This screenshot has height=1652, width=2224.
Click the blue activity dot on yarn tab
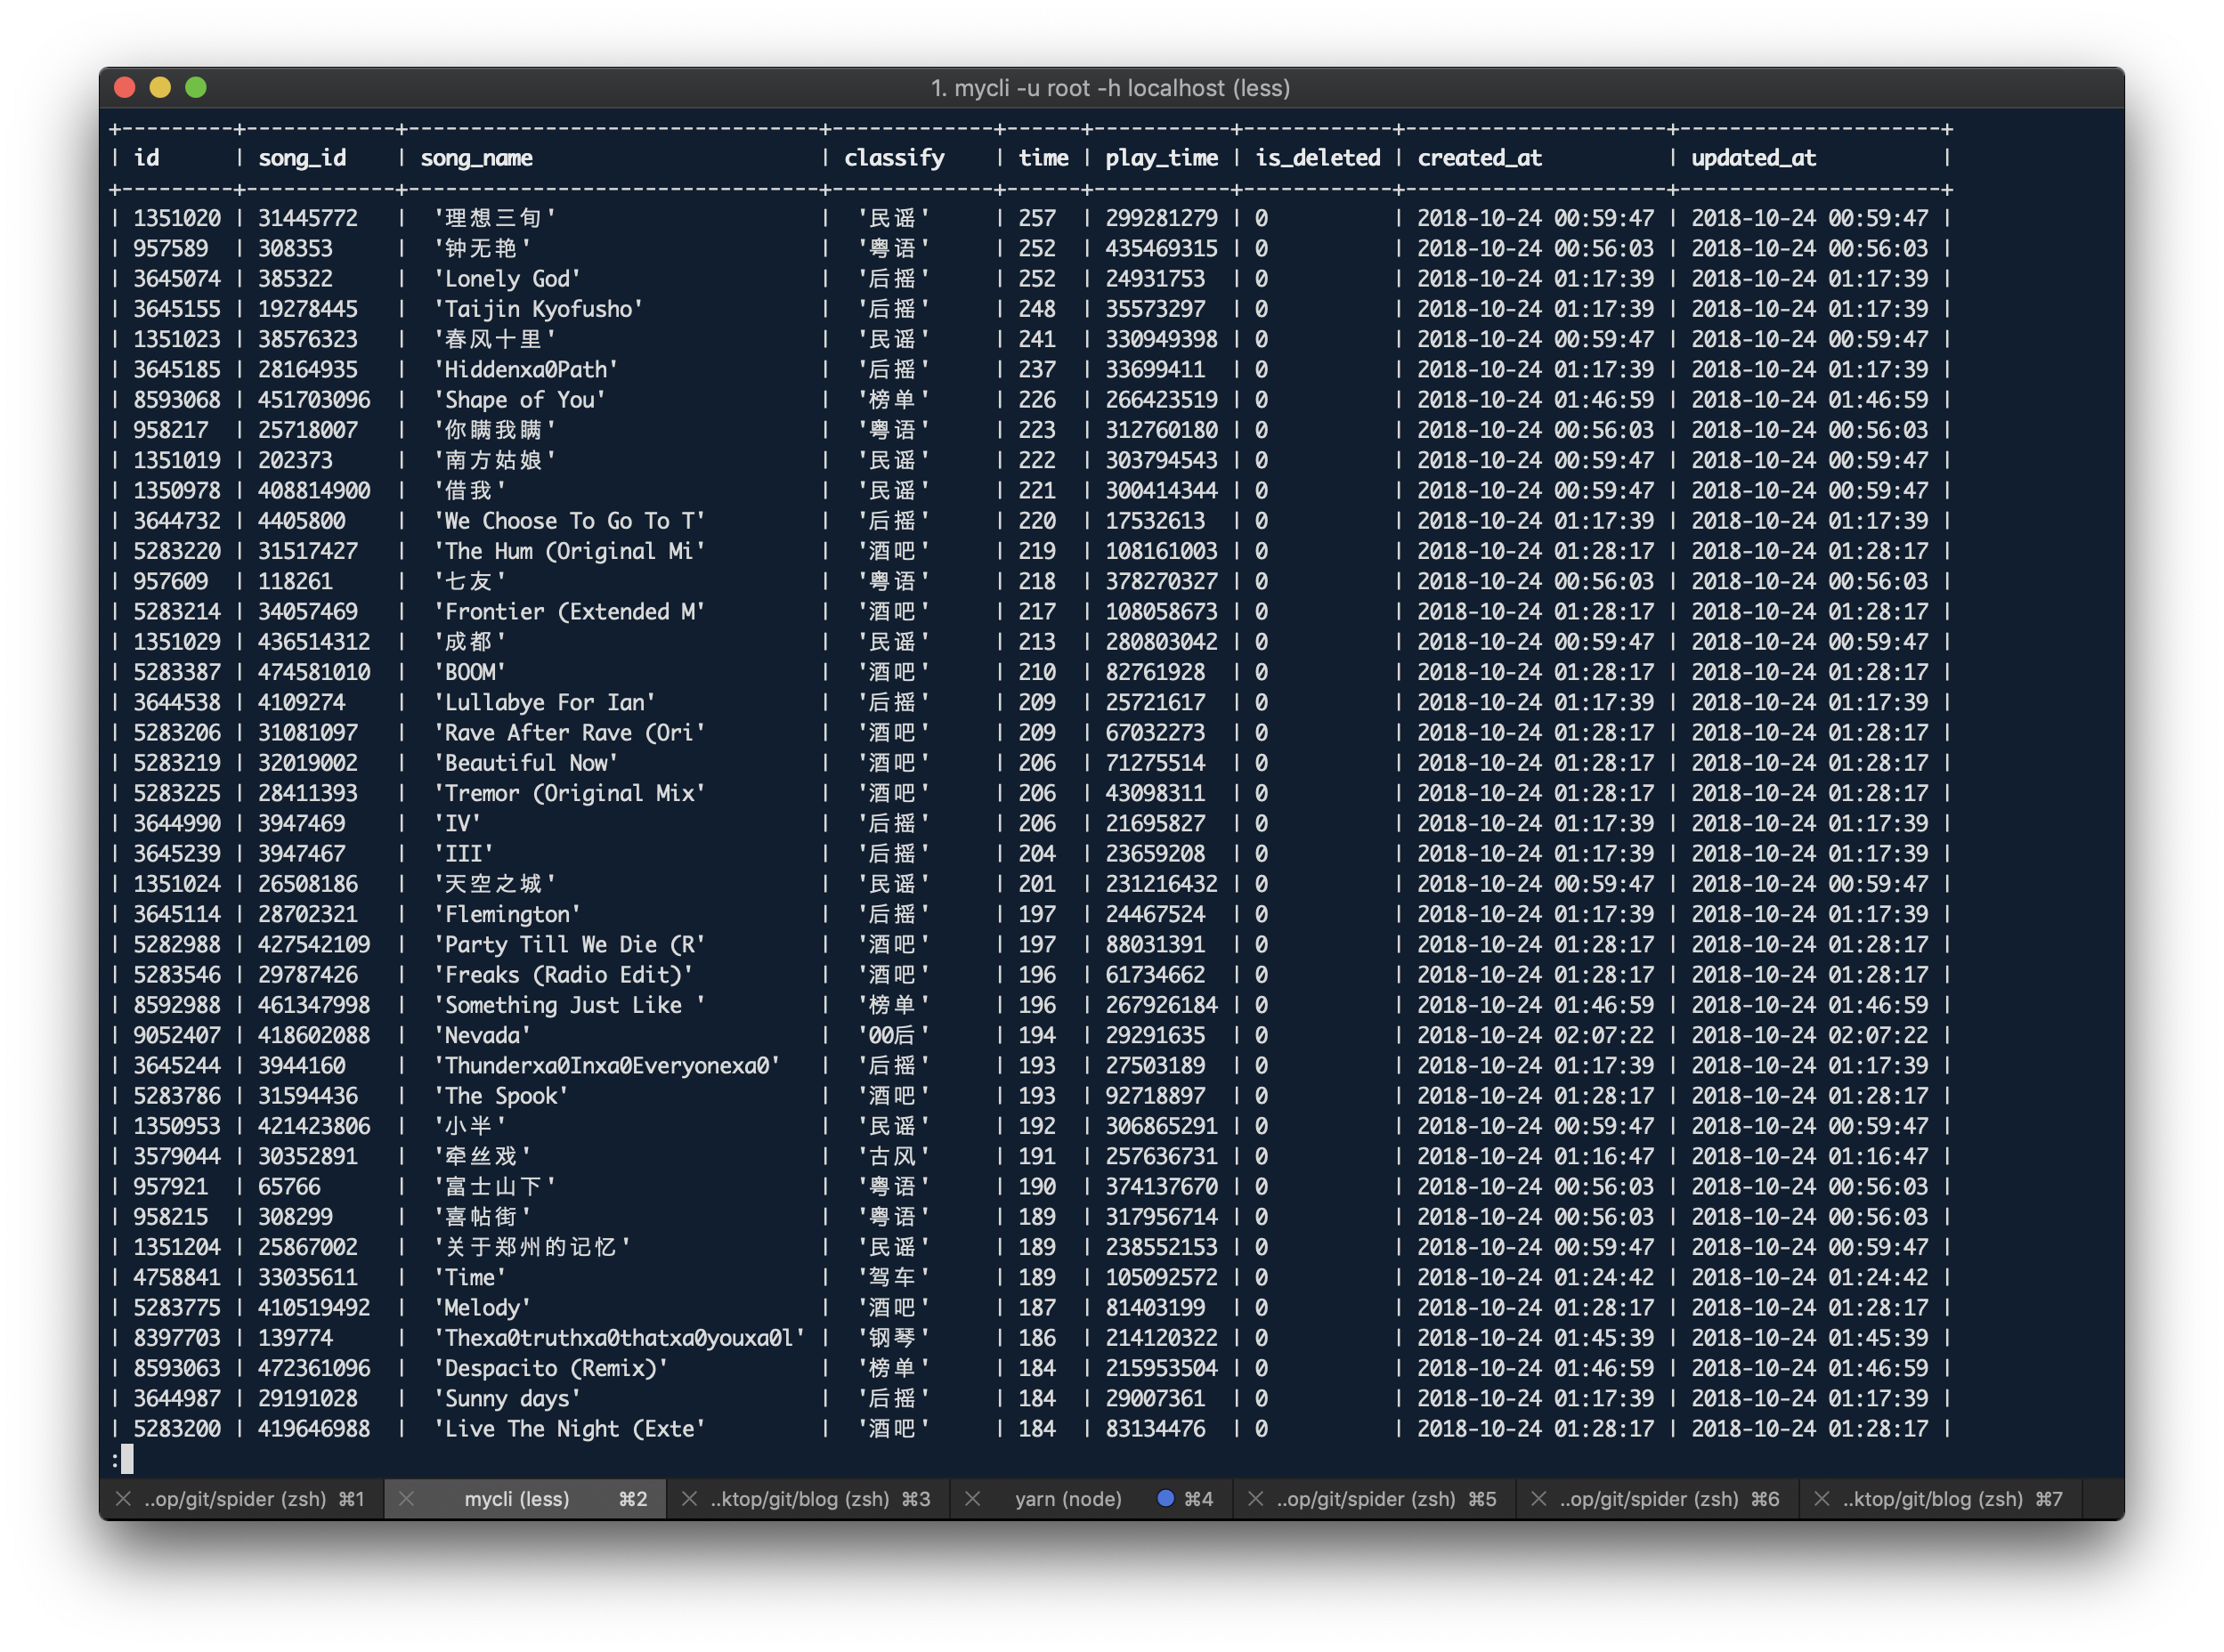[x=1165, y=1498]
